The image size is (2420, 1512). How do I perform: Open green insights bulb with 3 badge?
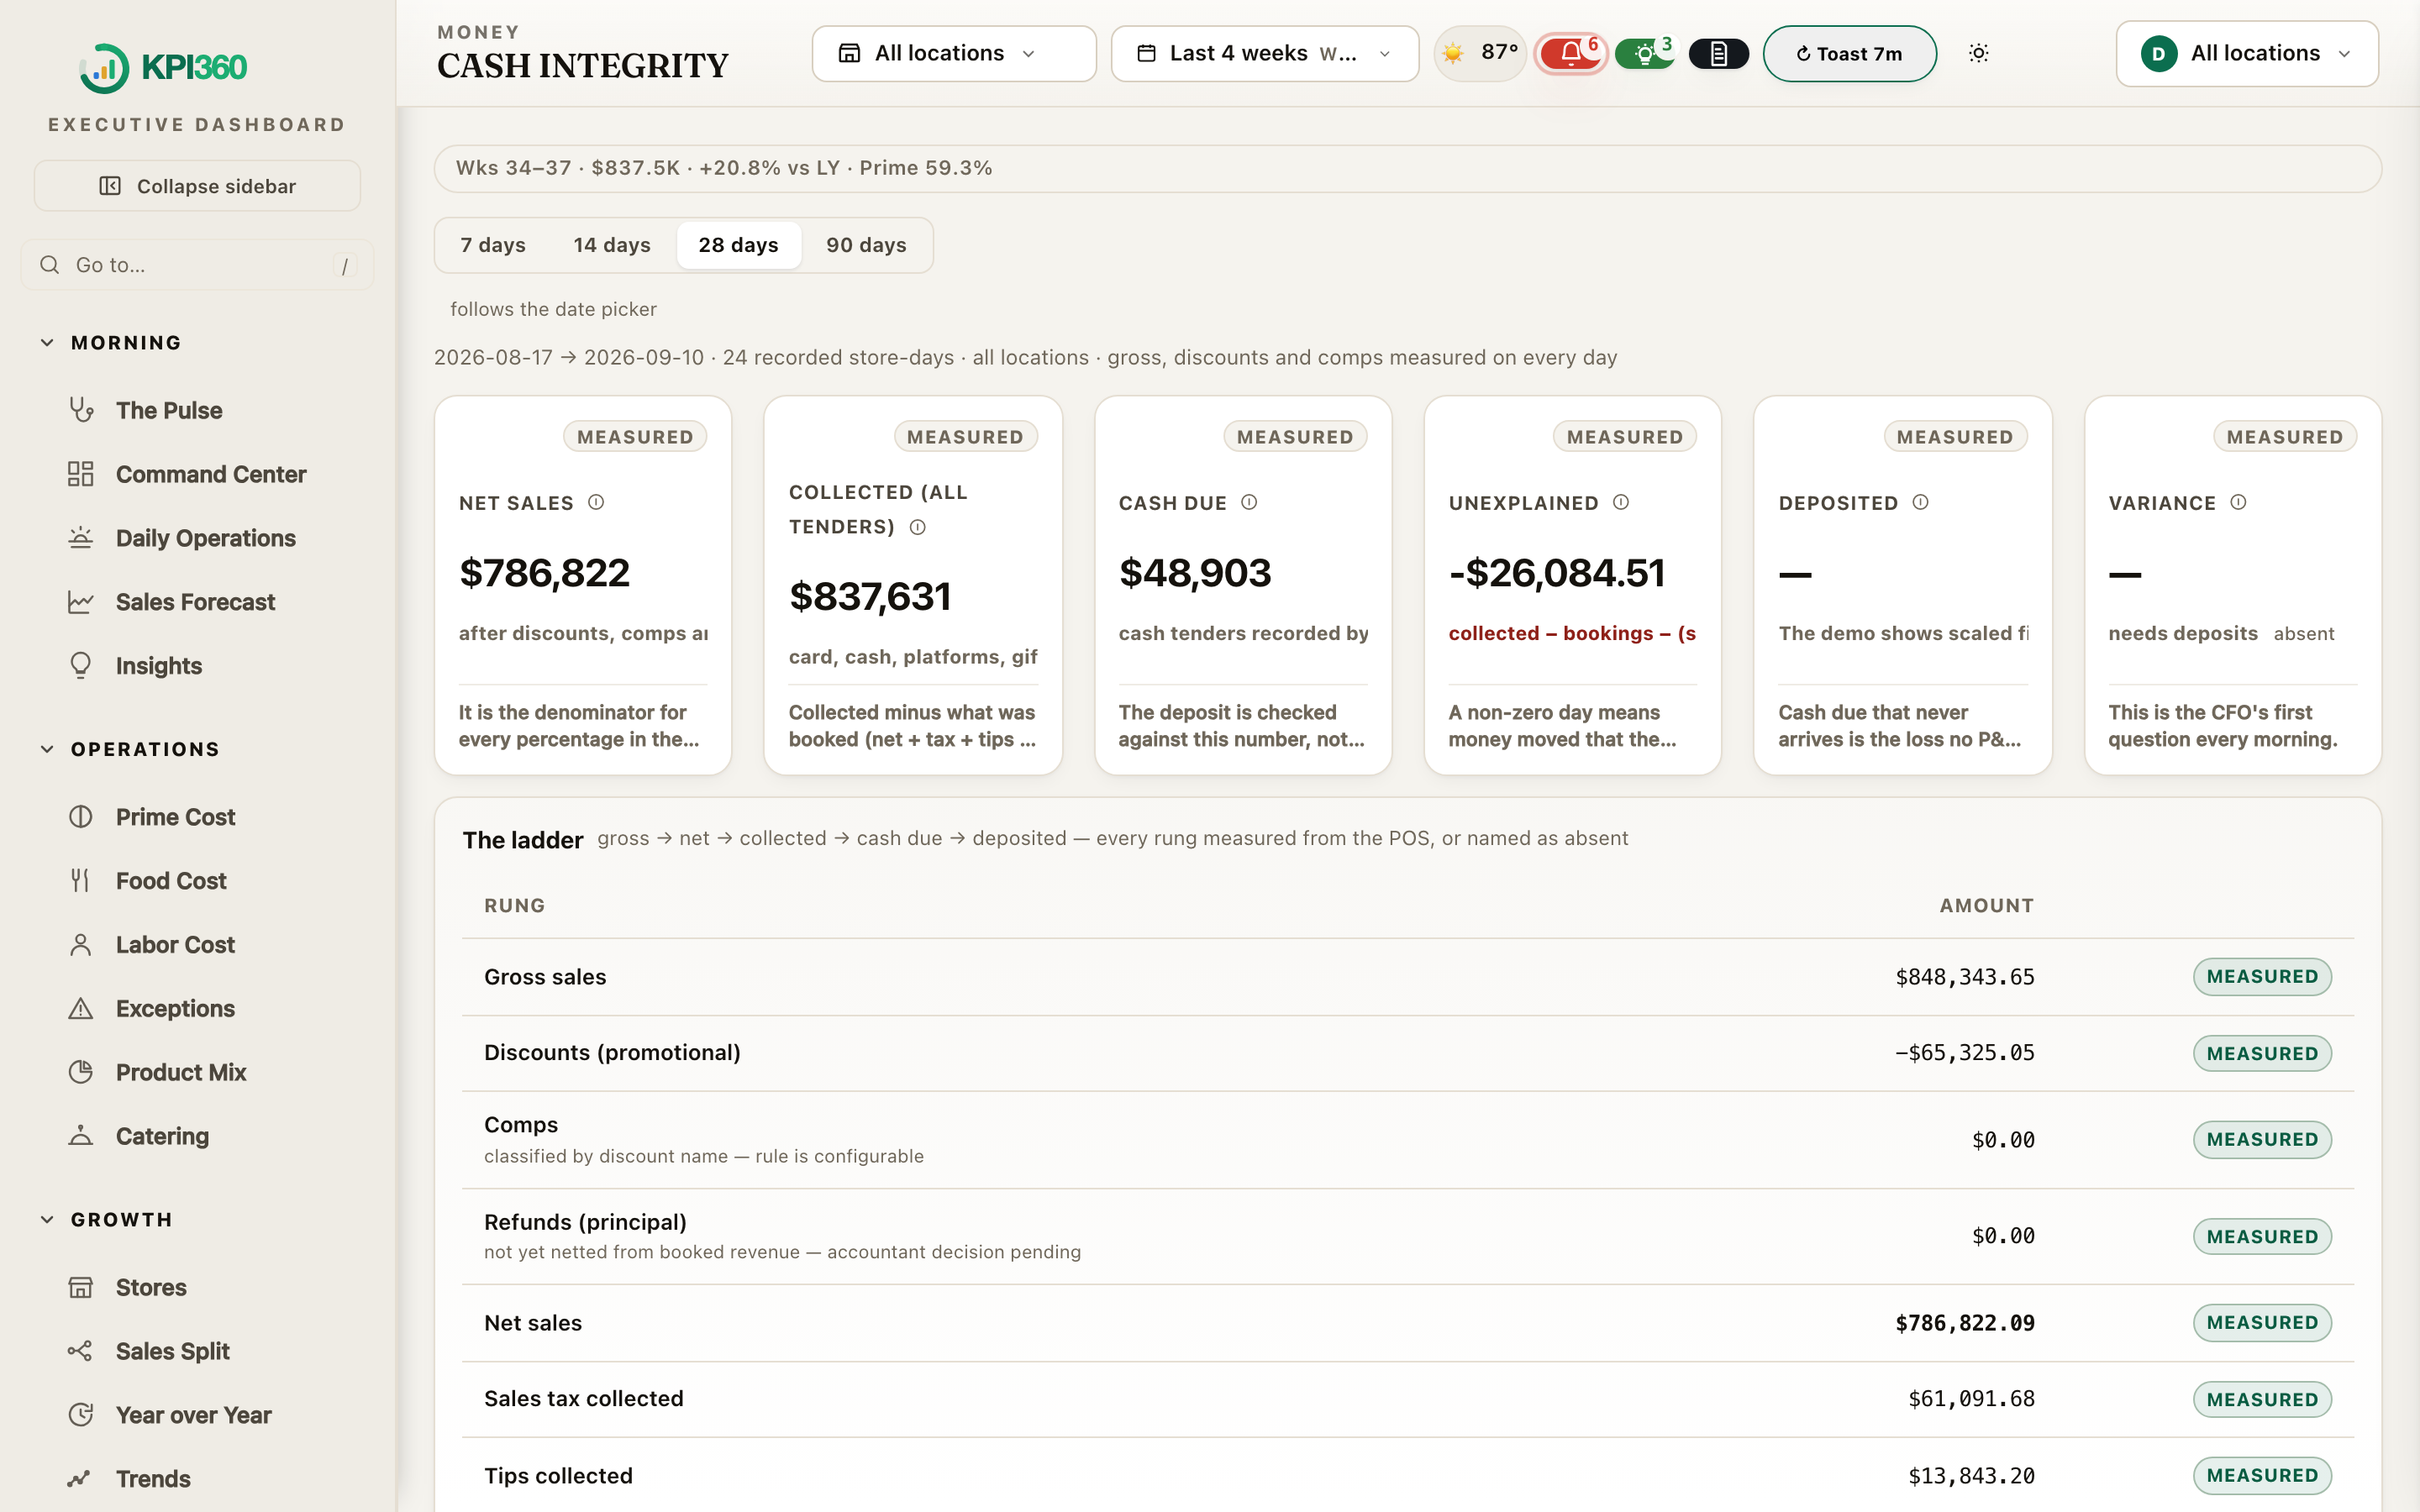(1644, 53)
